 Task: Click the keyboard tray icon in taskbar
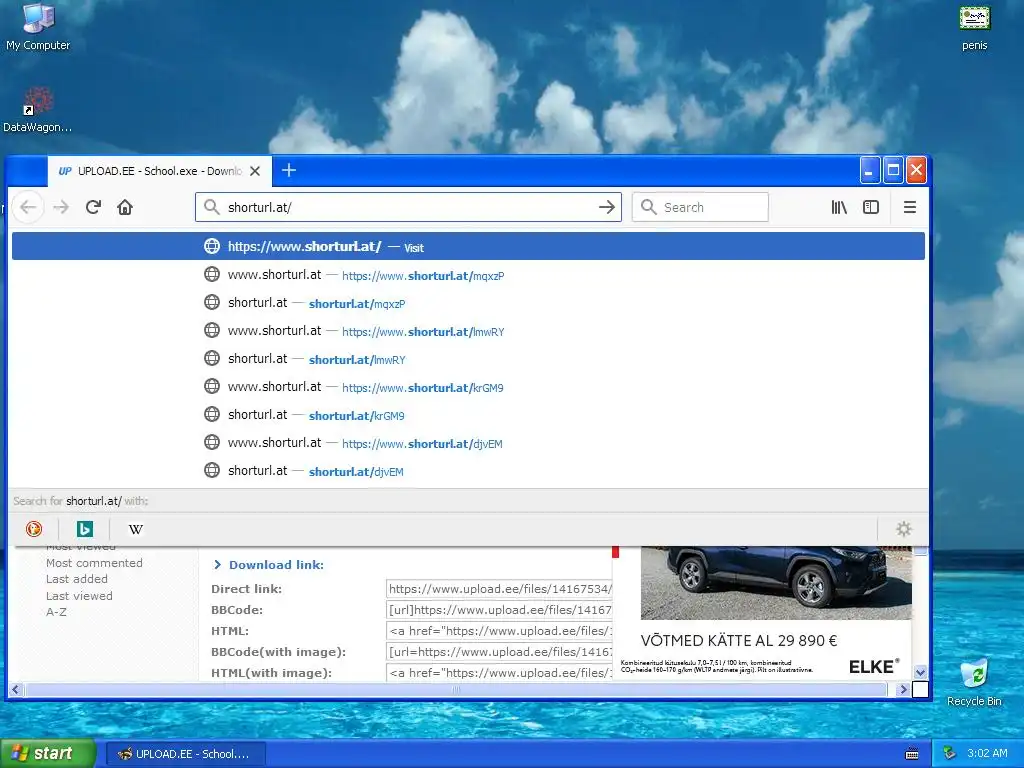[912, 754]
